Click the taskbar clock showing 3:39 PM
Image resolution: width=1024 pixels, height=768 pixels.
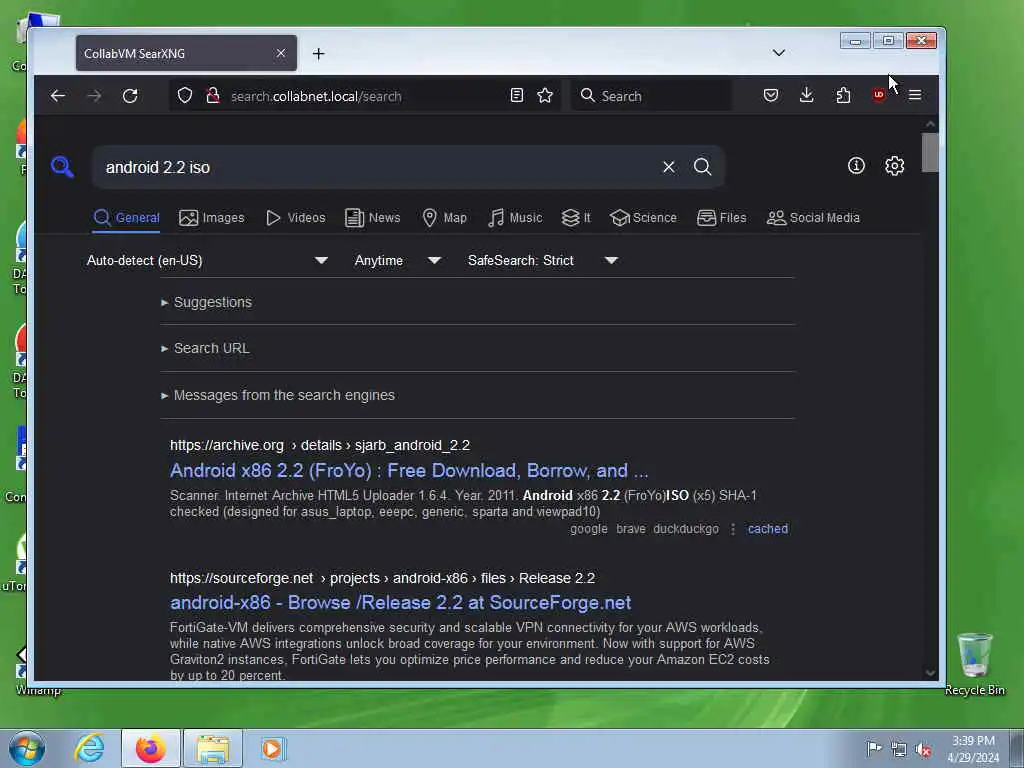pyautogui.click(x=973, y=748)
